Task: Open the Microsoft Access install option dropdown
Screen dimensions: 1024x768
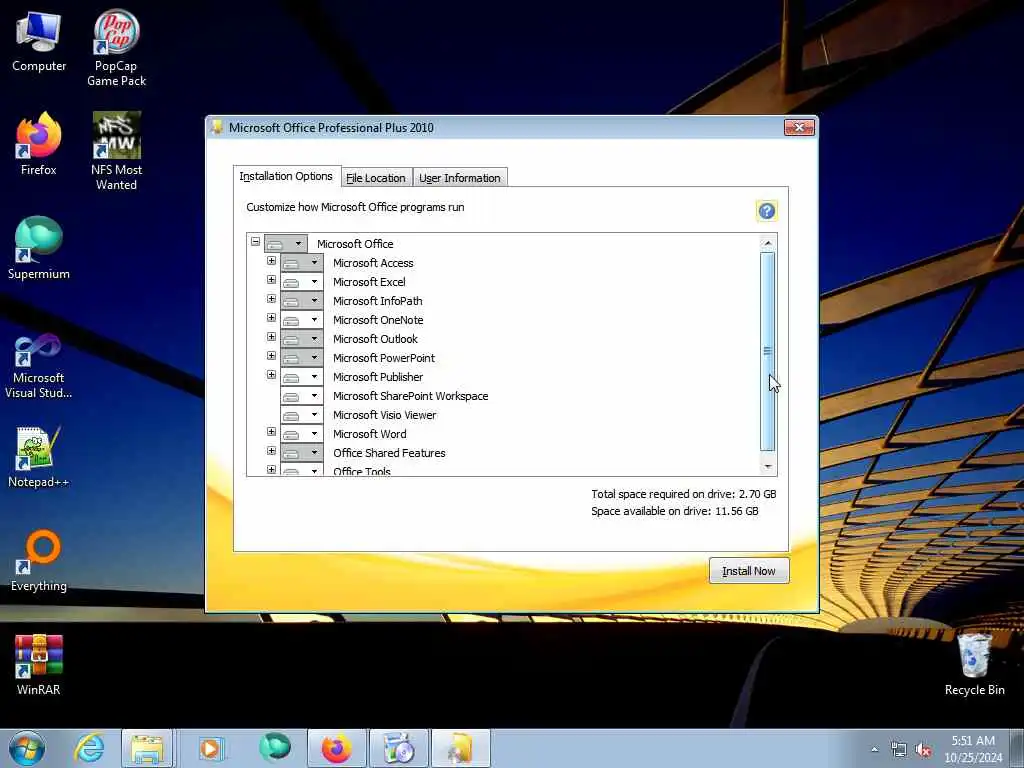Action: point(302,263)
